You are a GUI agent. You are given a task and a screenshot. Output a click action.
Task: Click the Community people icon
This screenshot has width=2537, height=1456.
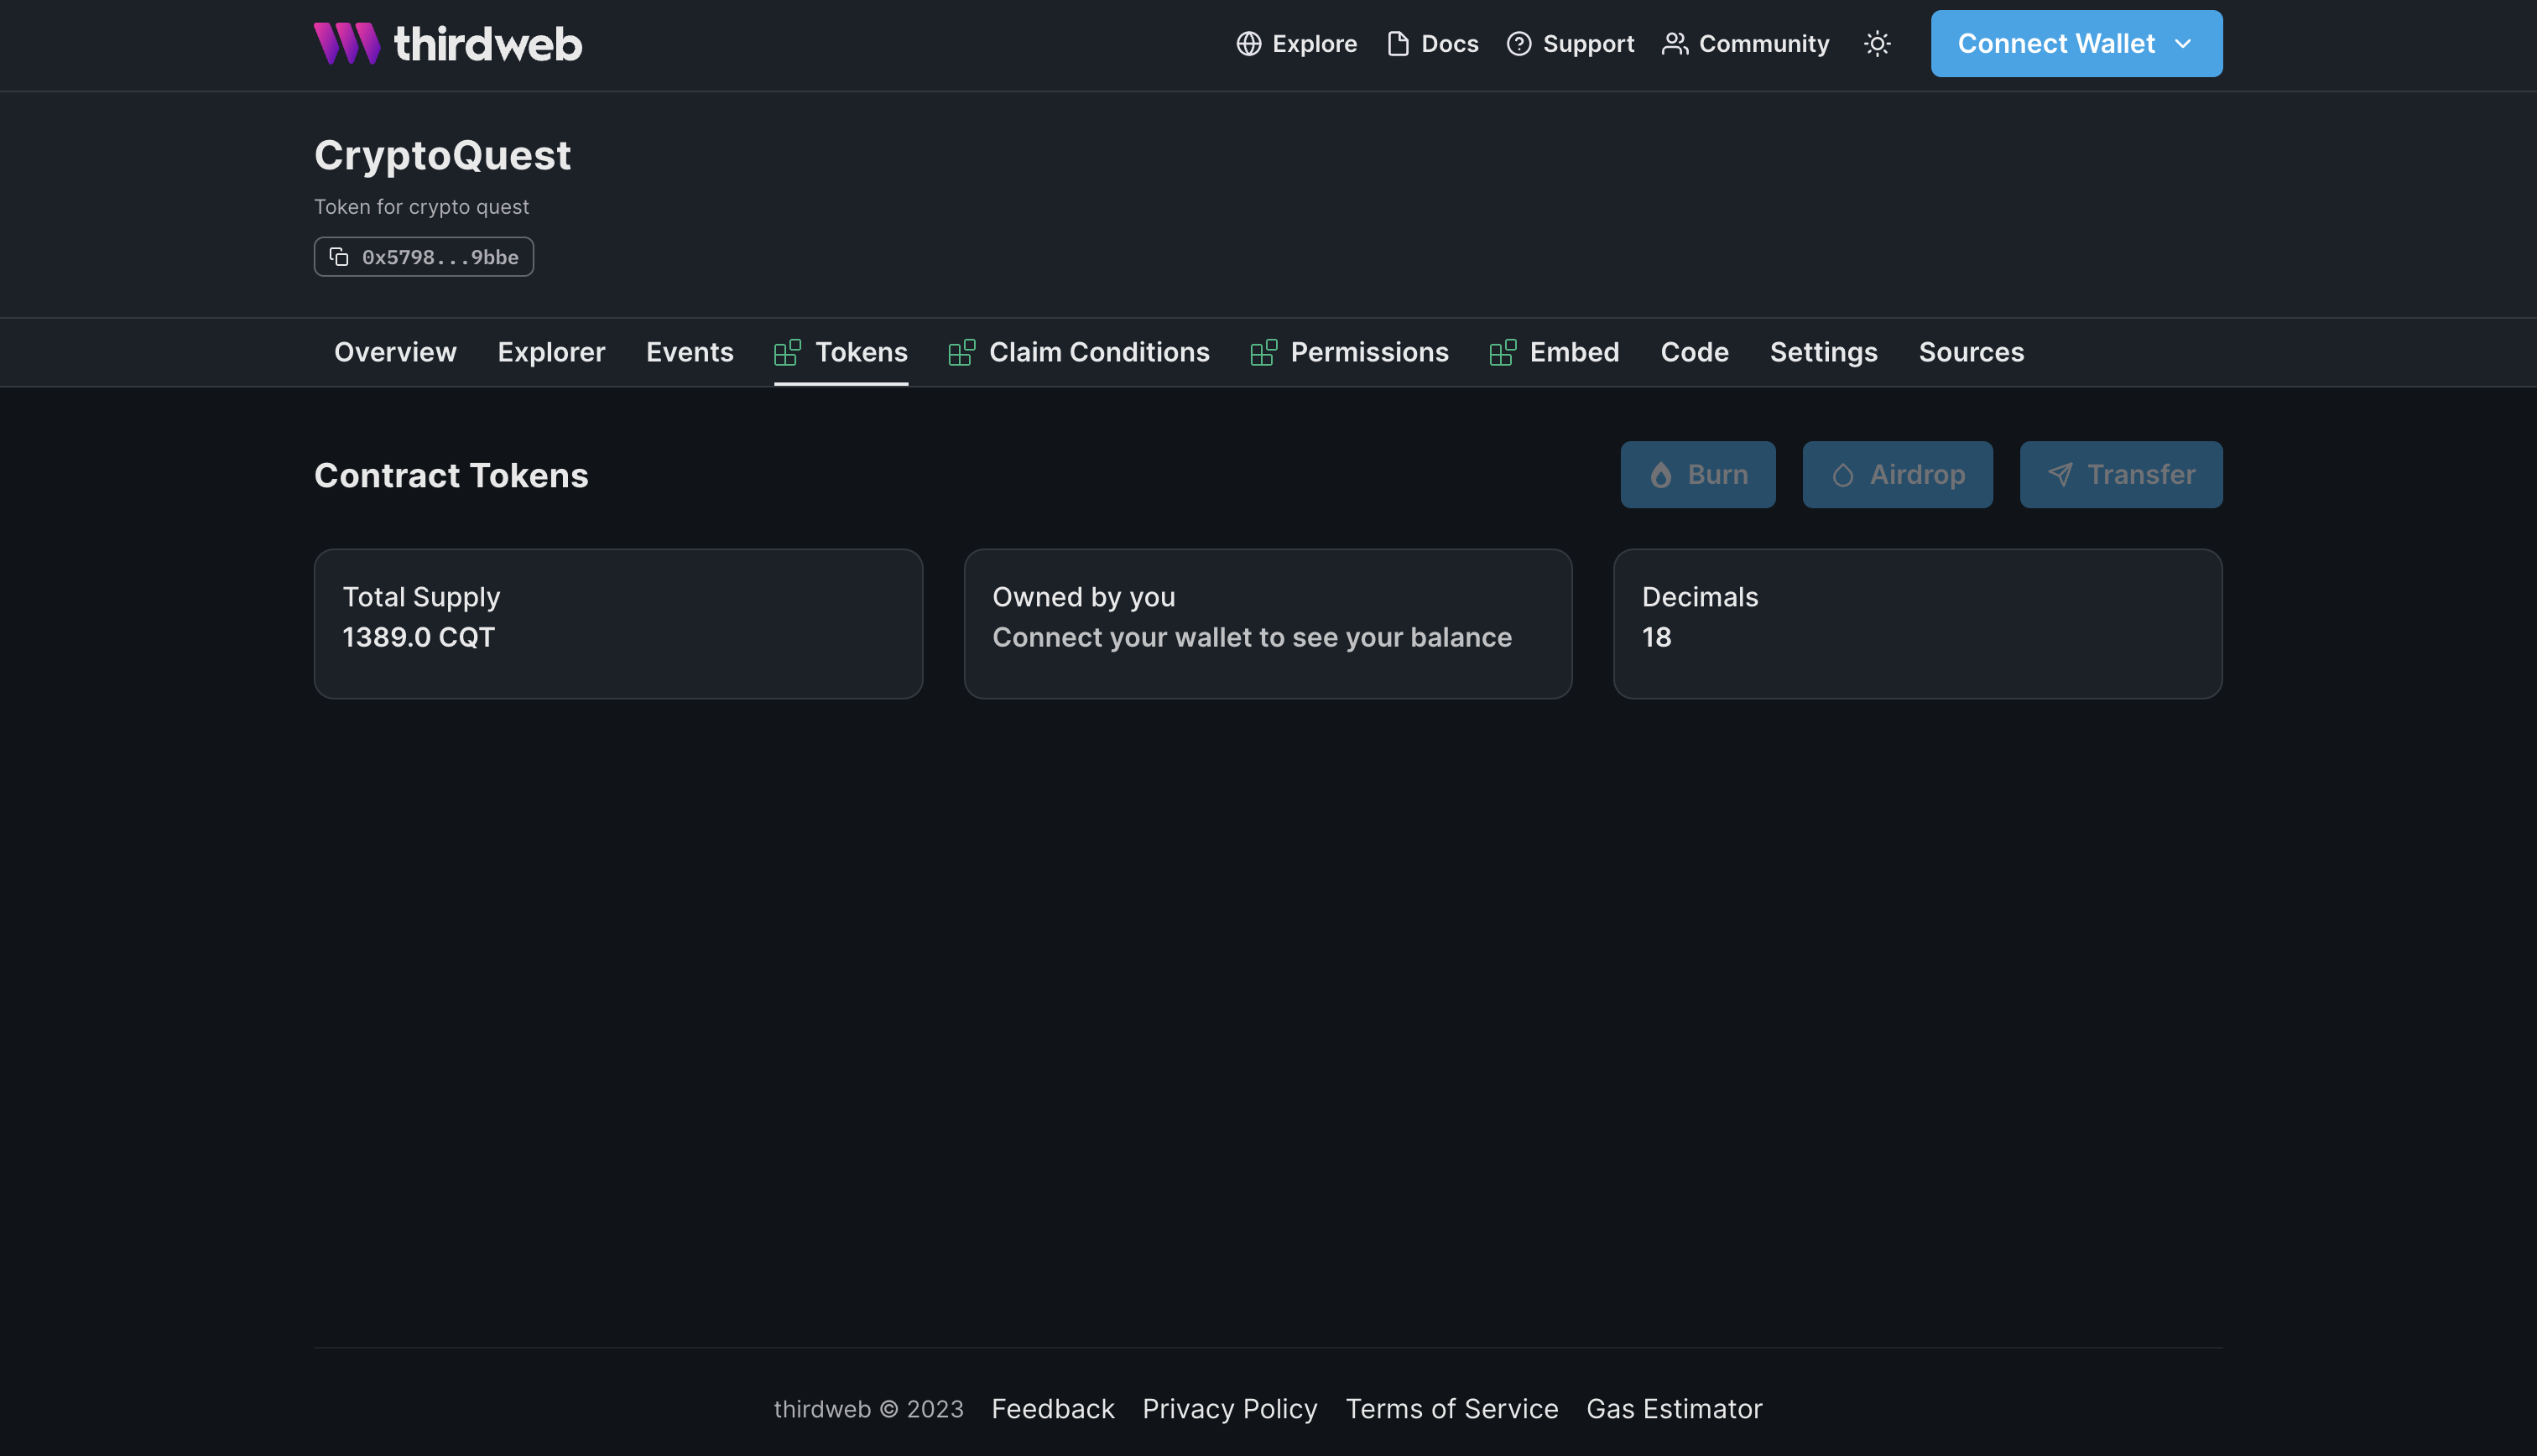pos(1675,44)
